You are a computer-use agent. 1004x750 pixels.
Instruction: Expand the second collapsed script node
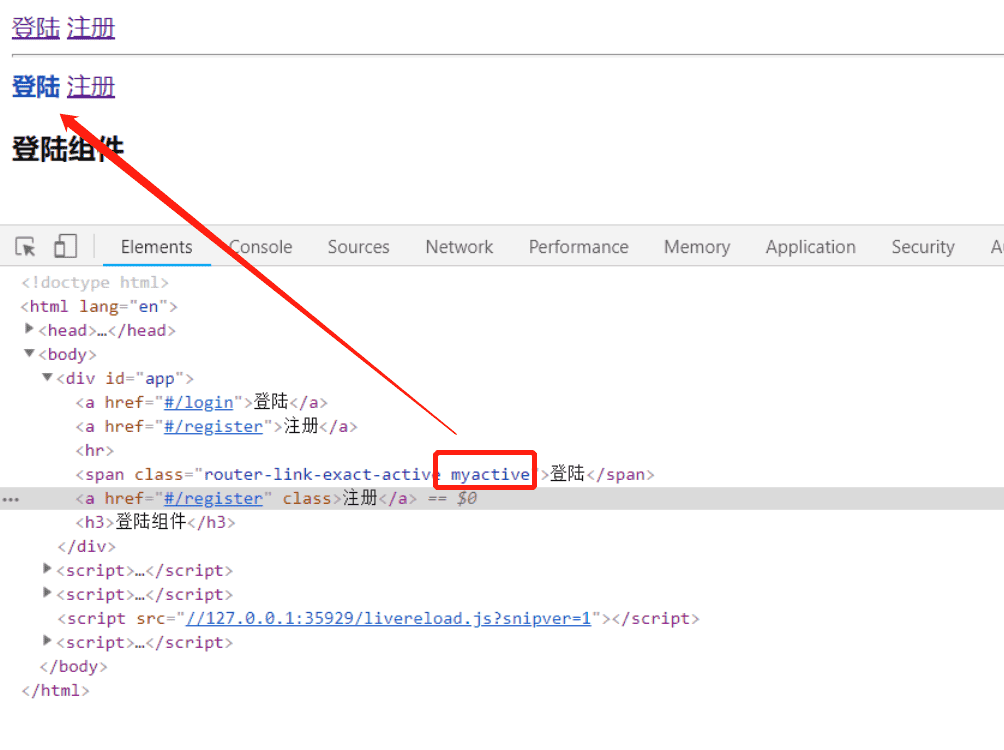[x=47, y=592]
